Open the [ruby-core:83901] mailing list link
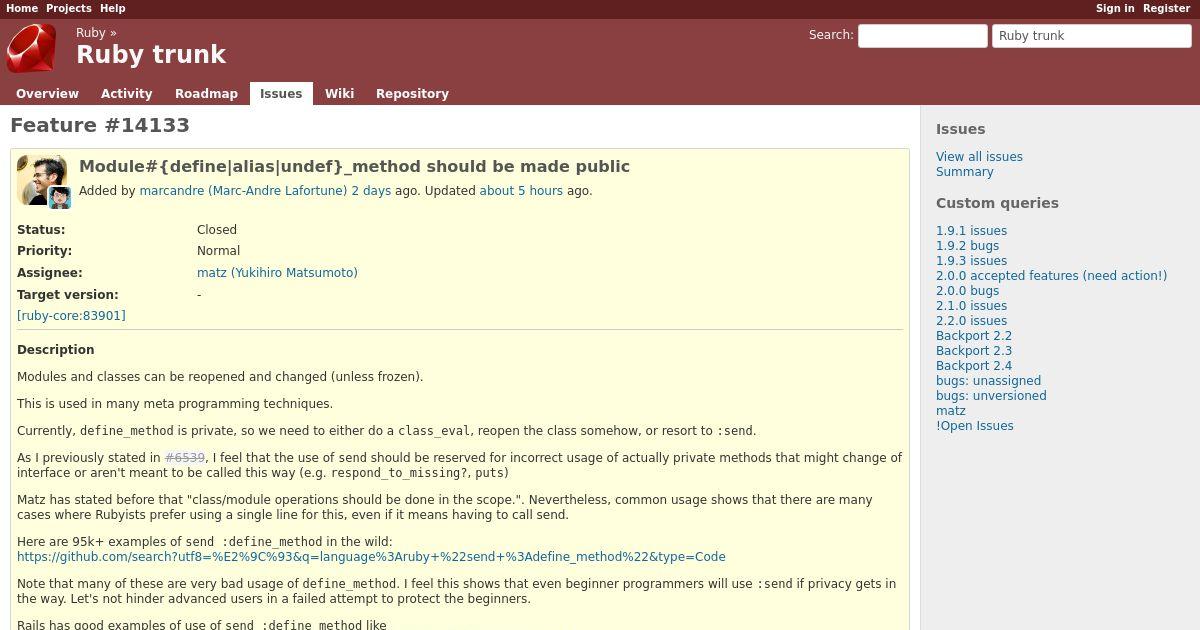This screenshot has height=630, width=1200. click(71, 315)
